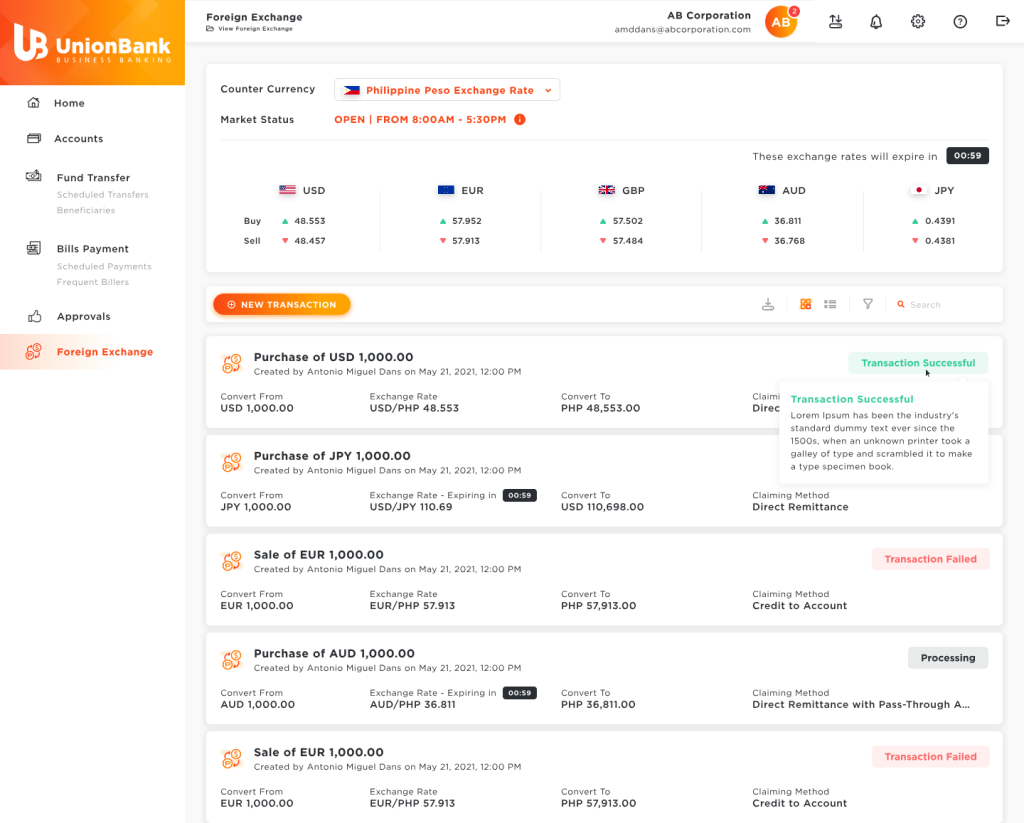The width and height of the screenshot is (1024, 823).
Task: Open the filter funnel icon
Action: [868, 304]
